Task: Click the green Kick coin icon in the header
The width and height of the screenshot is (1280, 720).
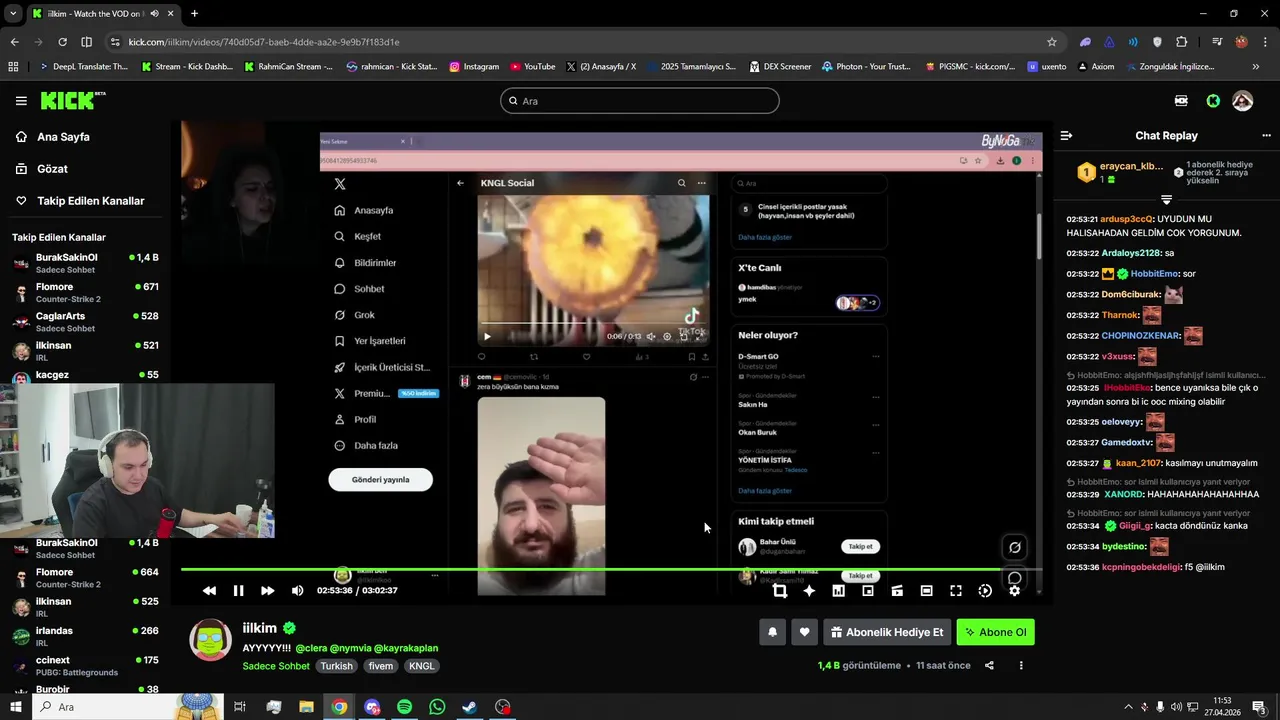Action: 1213,101
